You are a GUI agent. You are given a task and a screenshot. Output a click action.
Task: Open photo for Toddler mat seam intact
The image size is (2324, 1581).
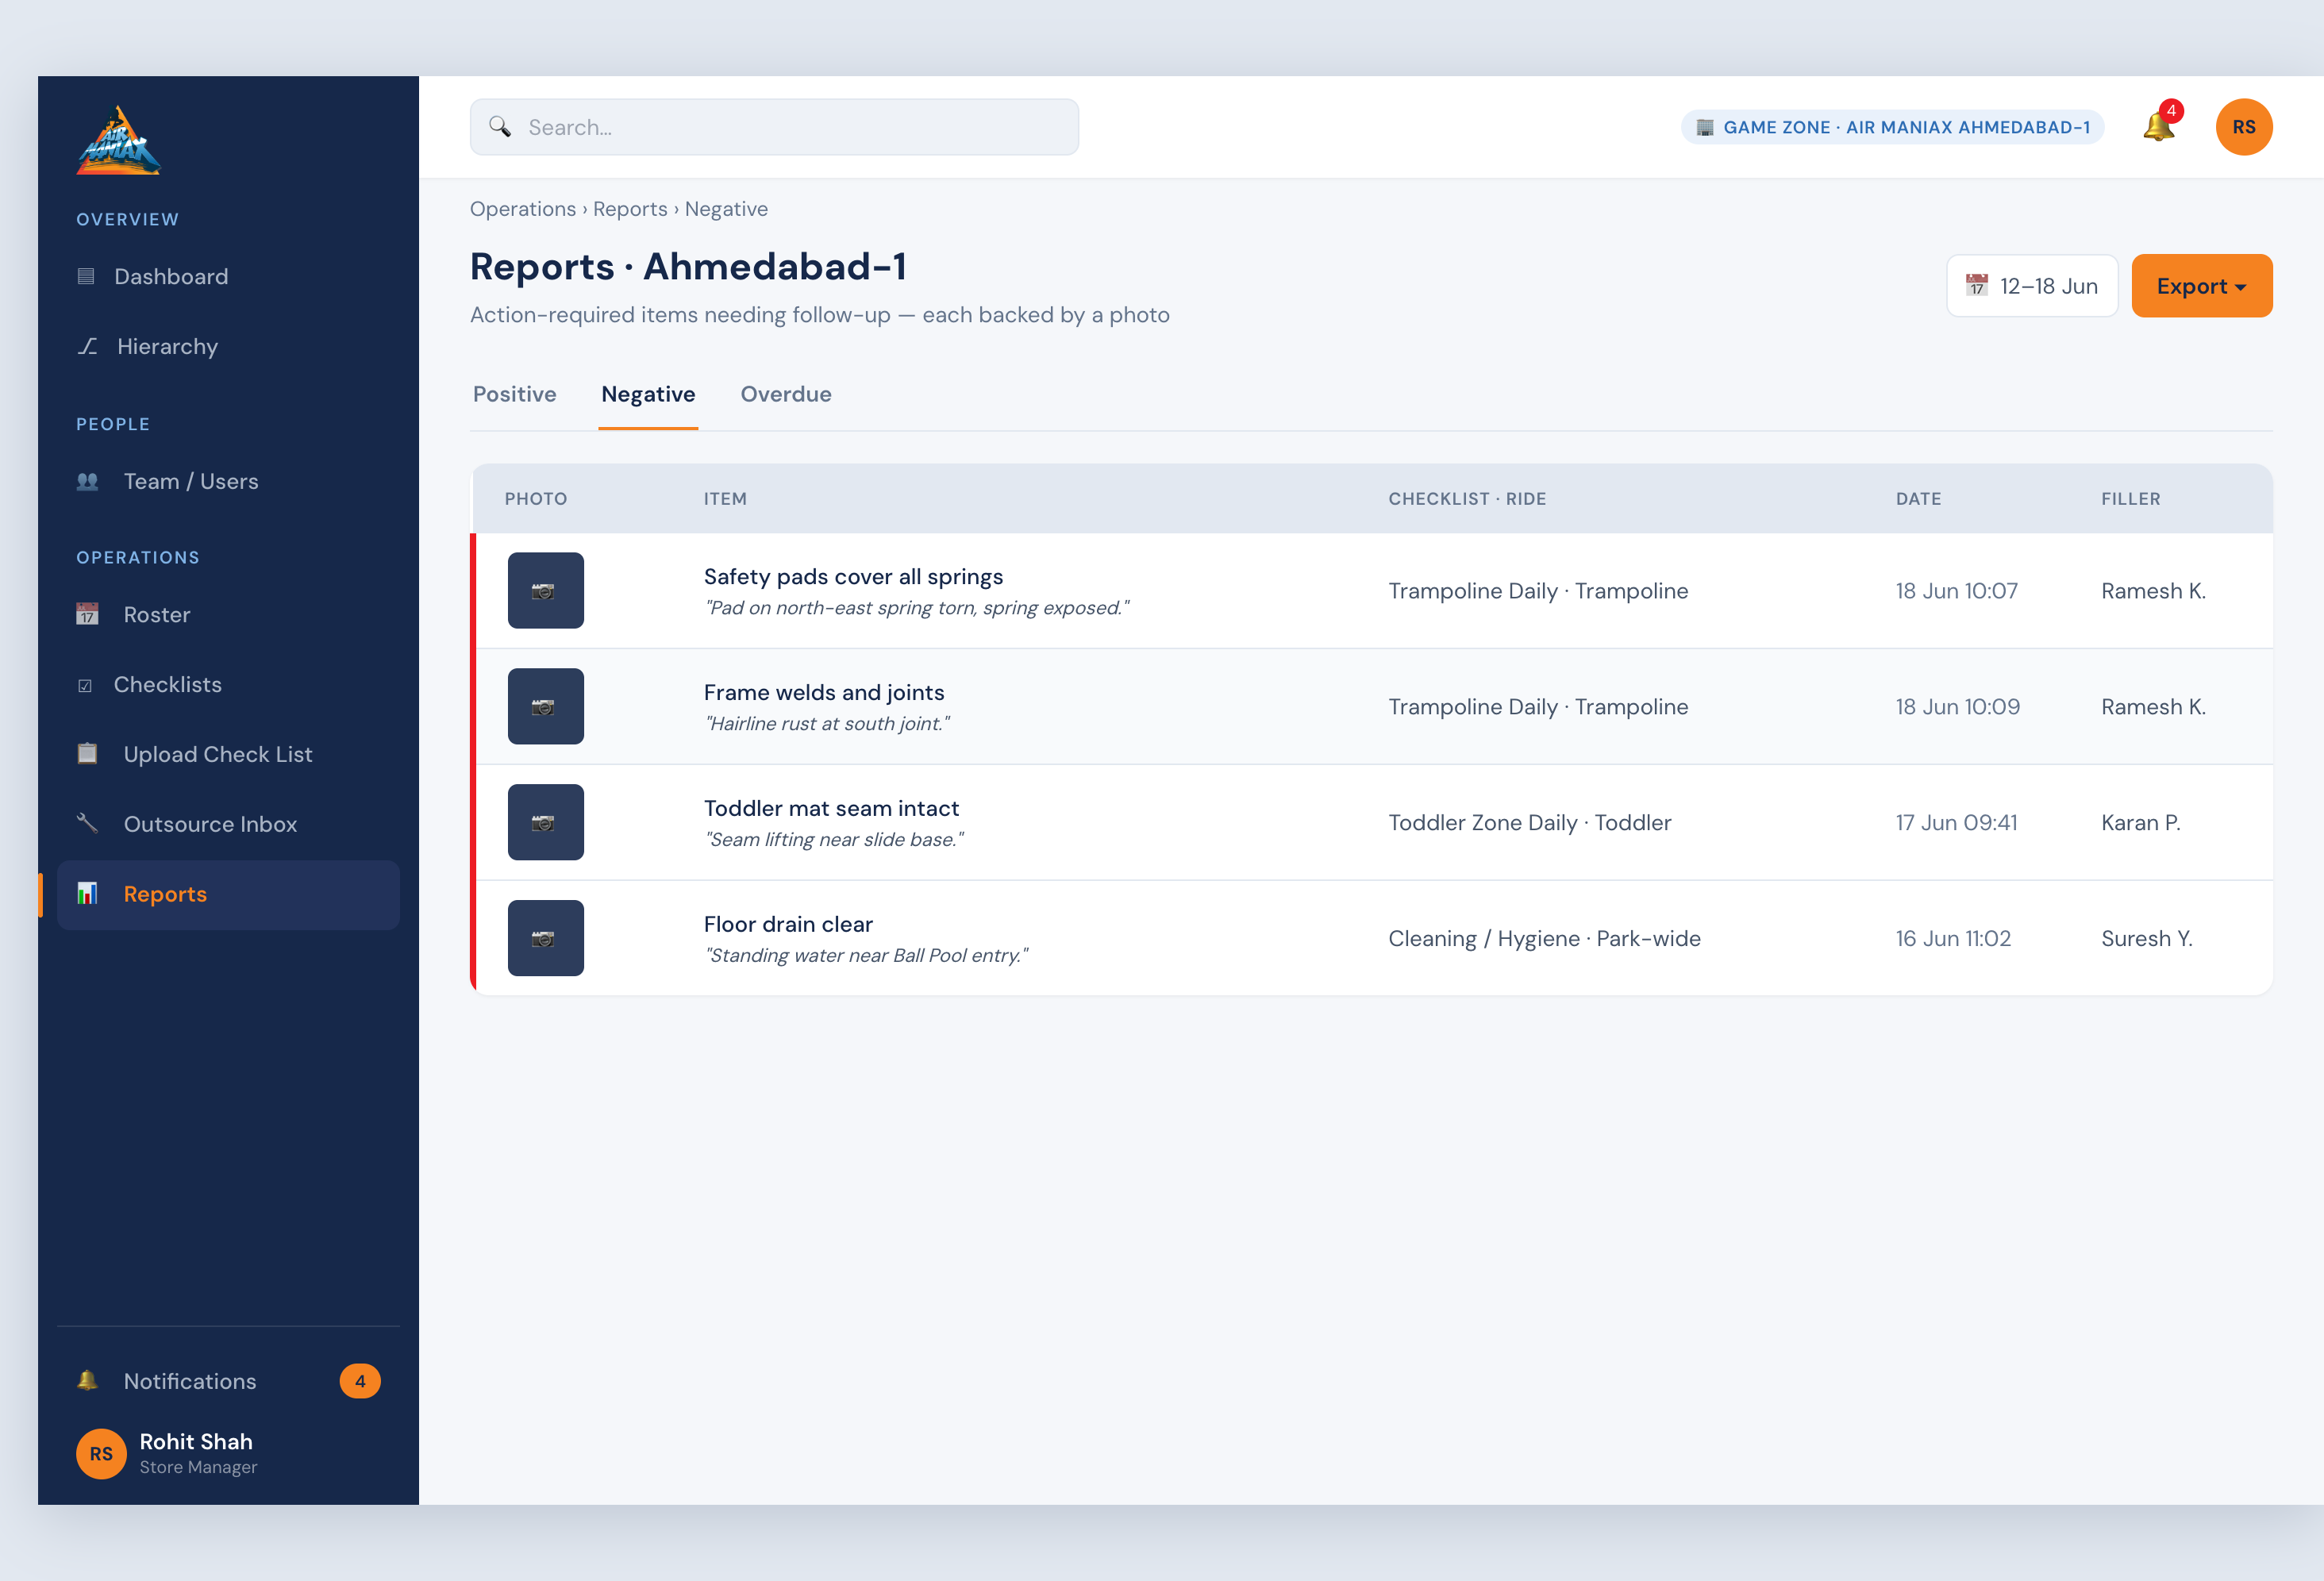pos(546,823)
